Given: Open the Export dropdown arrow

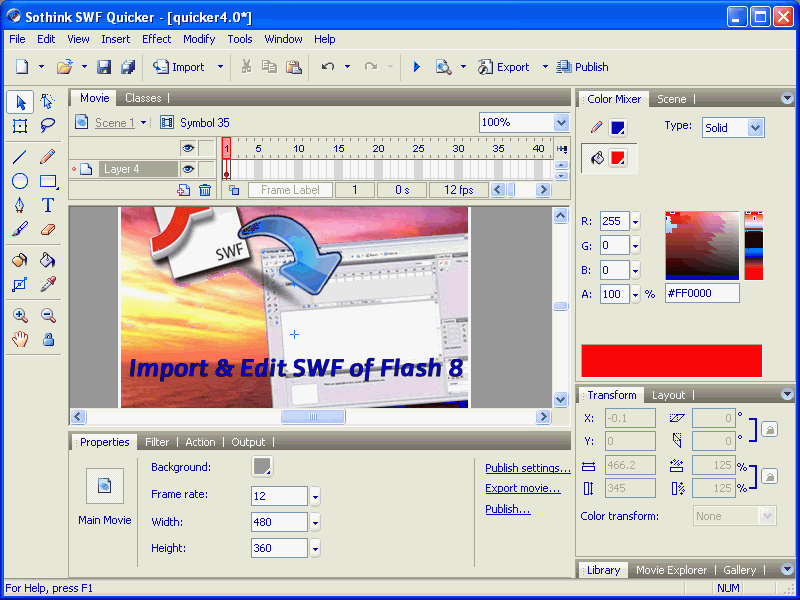Looking at the screenshot, I should (x=545, y=67).
